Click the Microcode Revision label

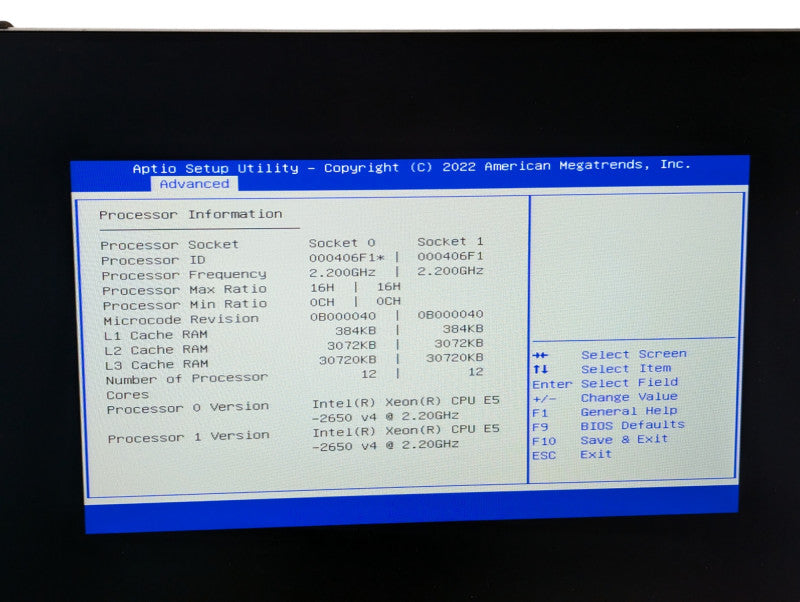click(181, 320)
